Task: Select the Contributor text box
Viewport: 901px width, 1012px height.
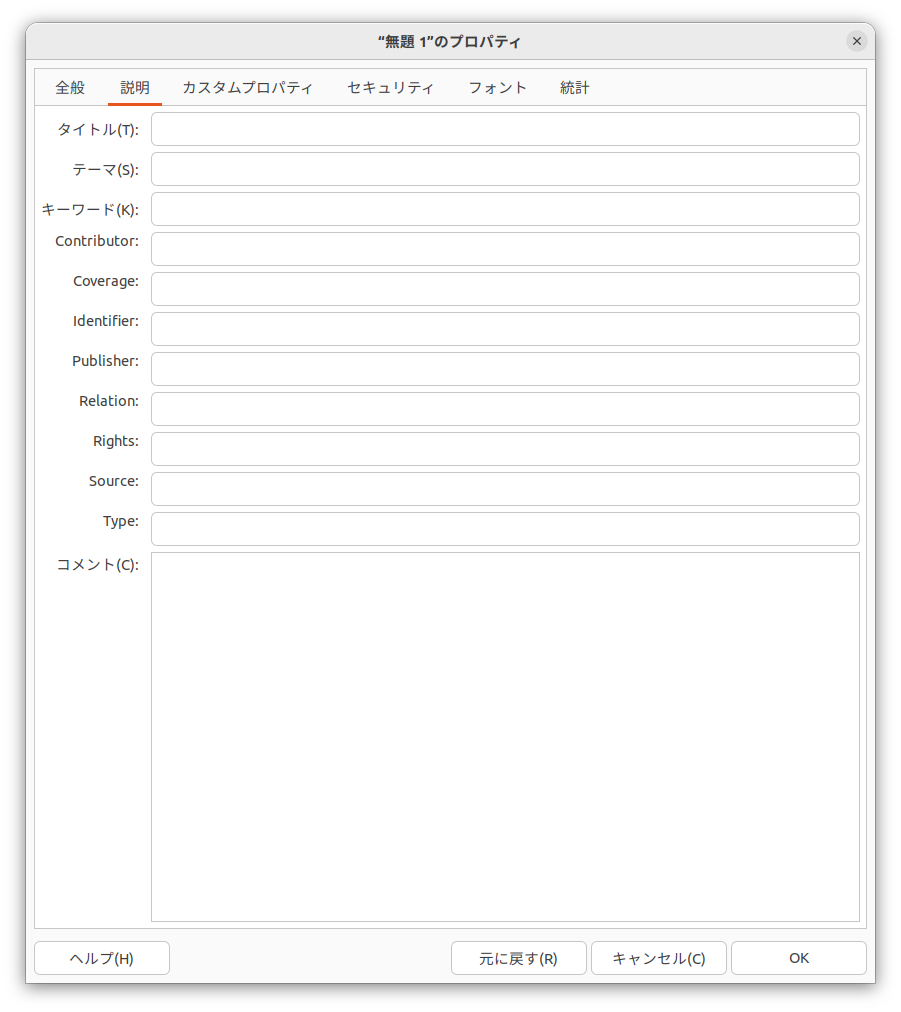Action: pyautogui.click(x=505, y=249)
